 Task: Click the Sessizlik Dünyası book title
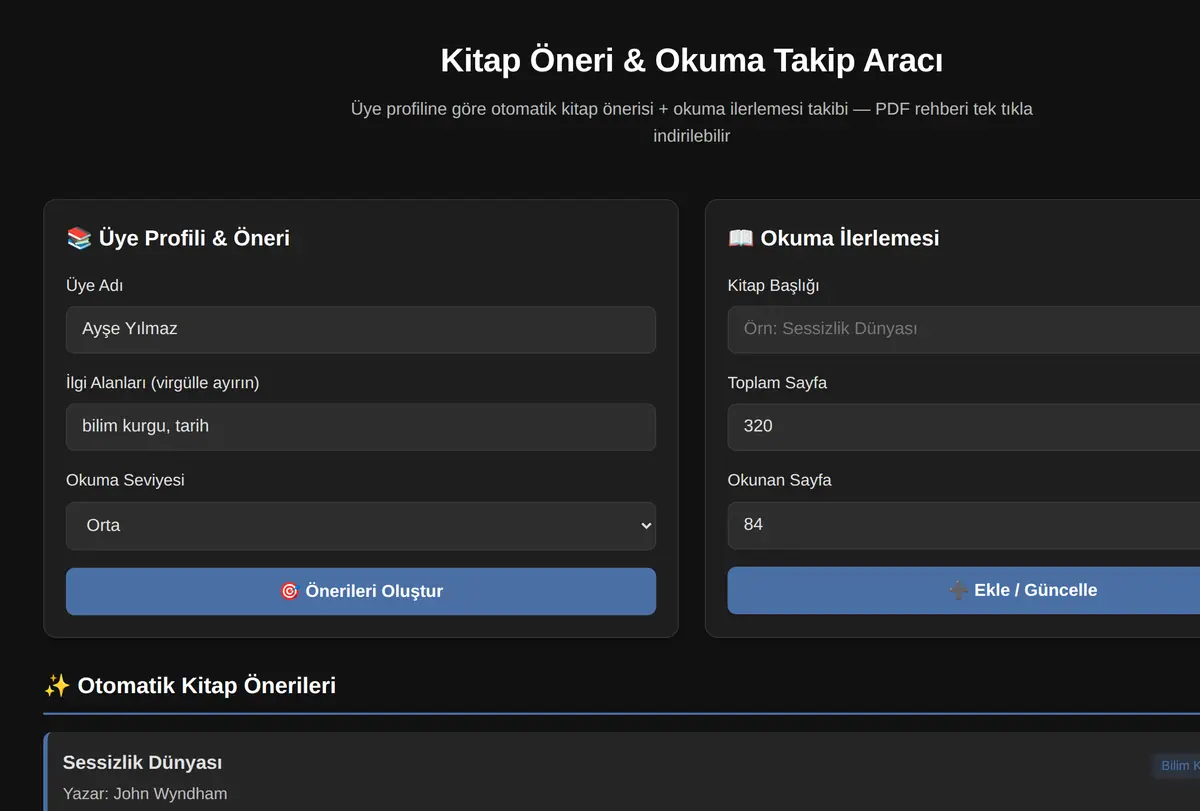coord(143,763)
